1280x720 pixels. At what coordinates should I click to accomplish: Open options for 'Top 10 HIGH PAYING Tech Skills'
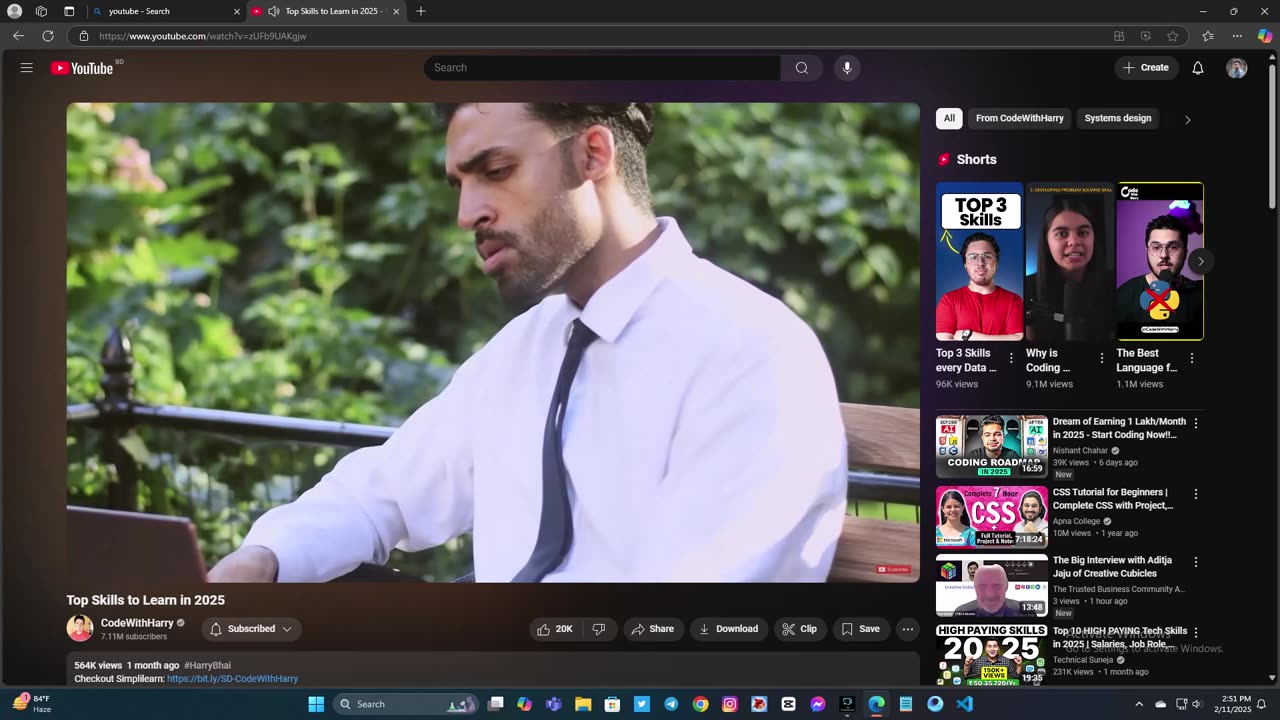[1195, 633]
